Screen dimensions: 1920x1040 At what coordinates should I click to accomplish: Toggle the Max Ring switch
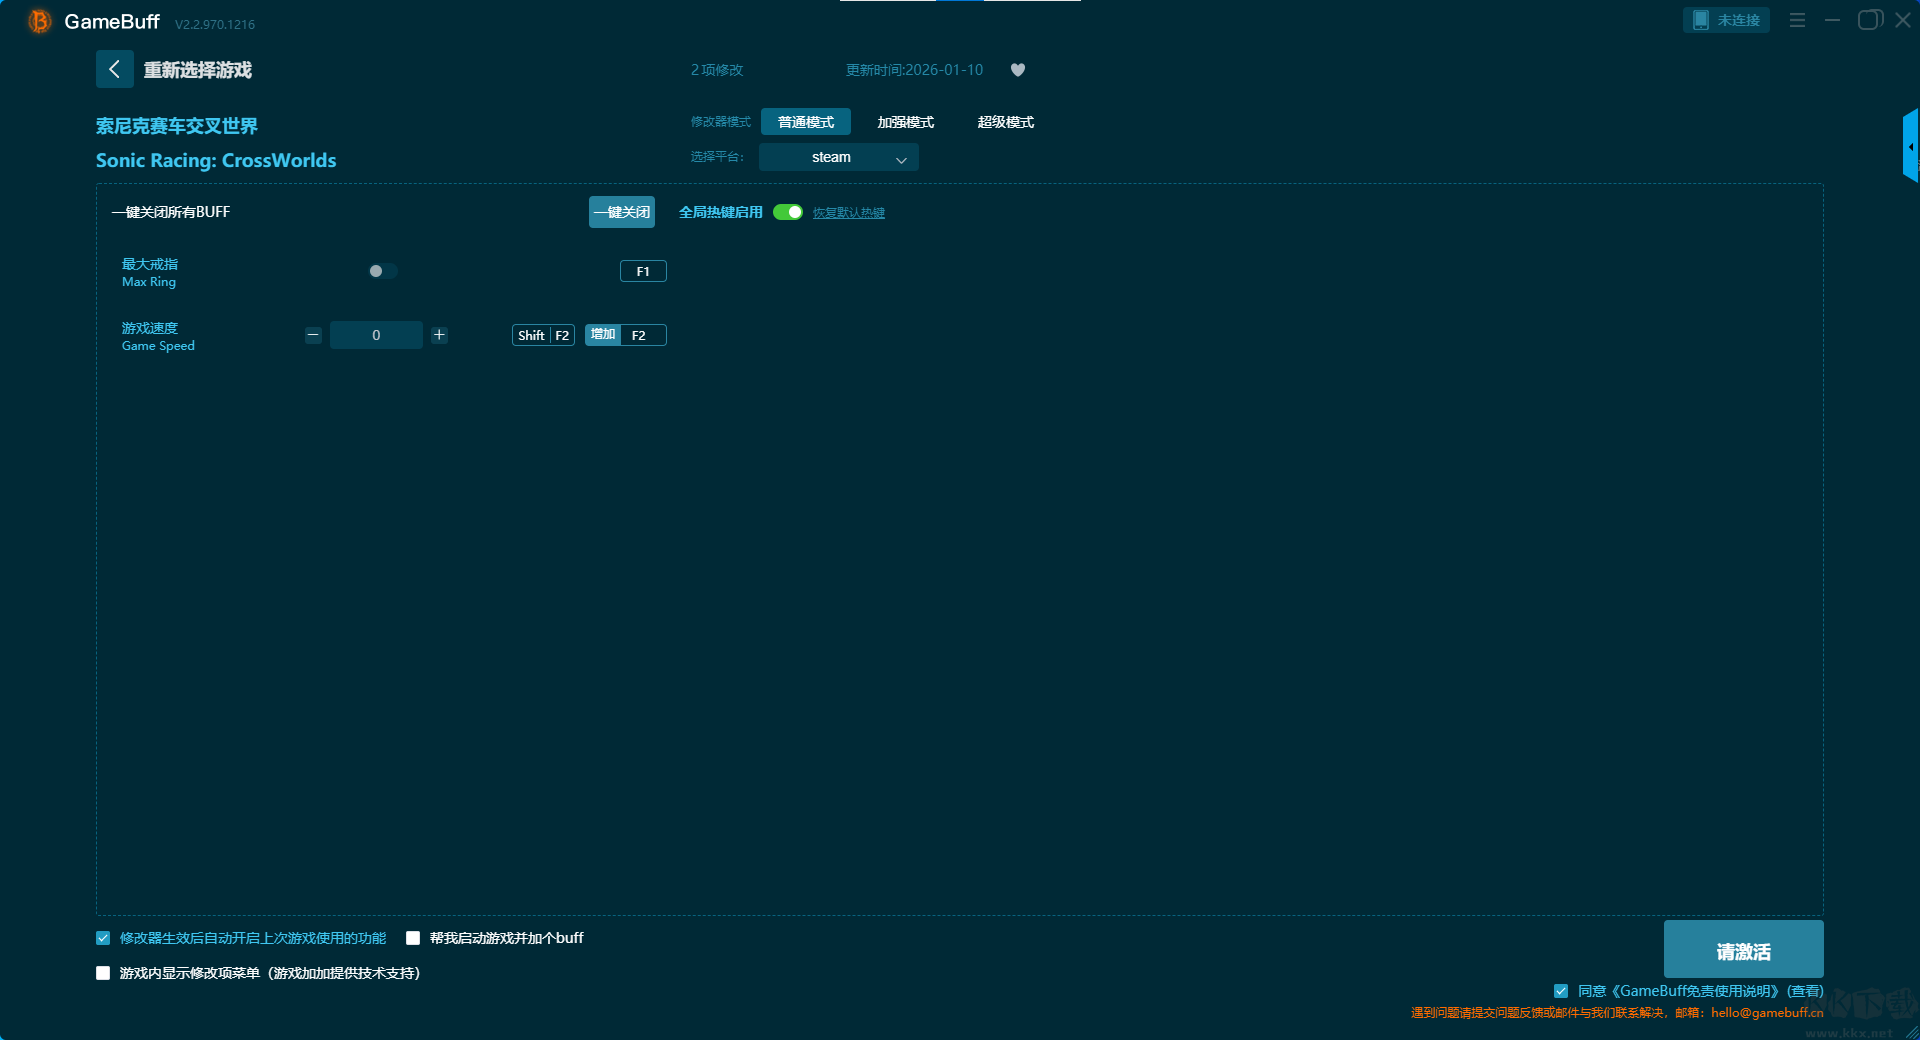click(382, 271)
